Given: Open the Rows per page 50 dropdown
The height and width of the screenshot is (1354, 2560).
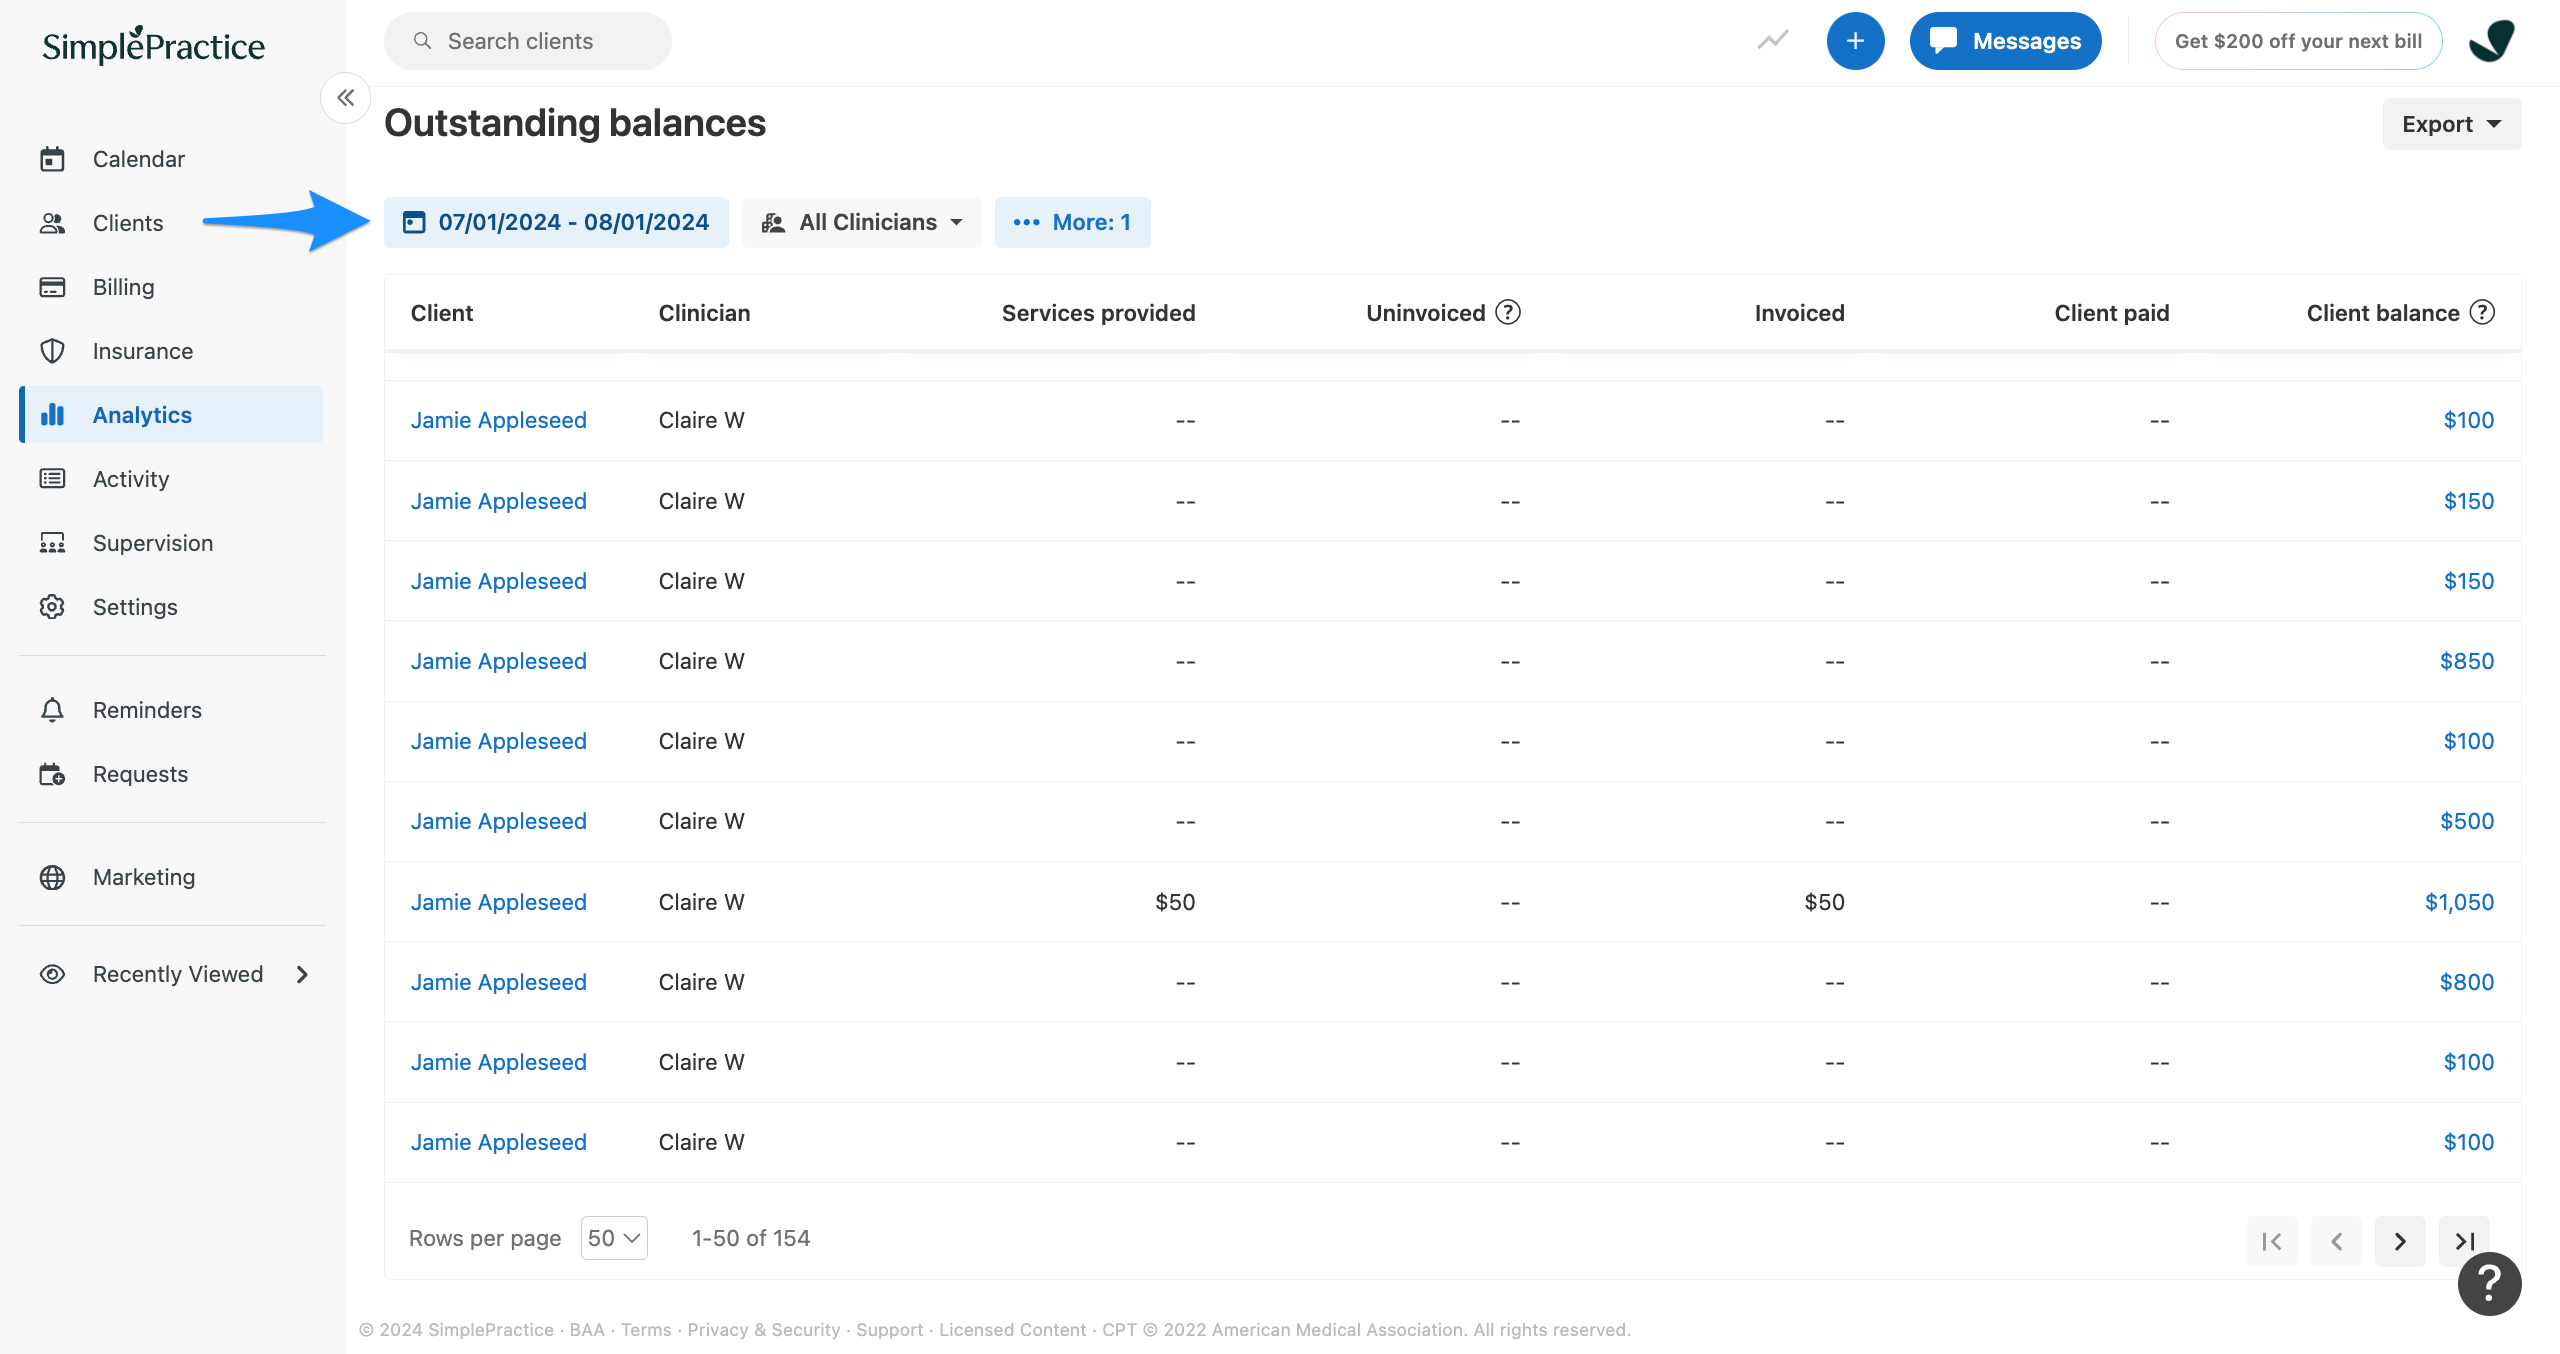Looking at the screenshot, I should coord(614,1238).
